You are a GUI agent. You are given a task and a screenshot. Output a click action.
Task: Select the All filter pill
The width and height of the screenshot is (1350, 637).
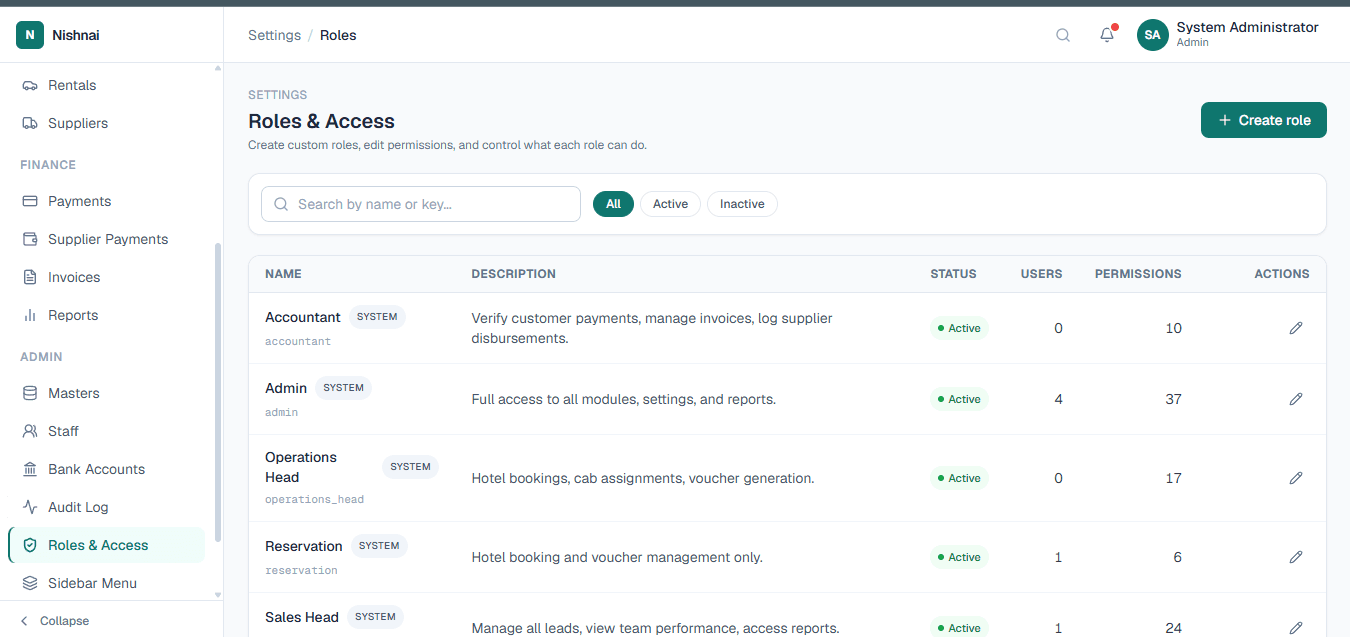click(x=613, y=204)
